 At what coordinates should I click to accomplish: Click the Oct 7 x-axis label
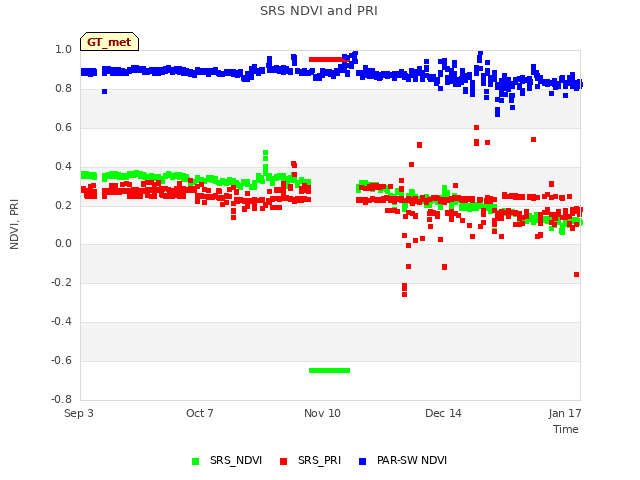click(200, 413)
